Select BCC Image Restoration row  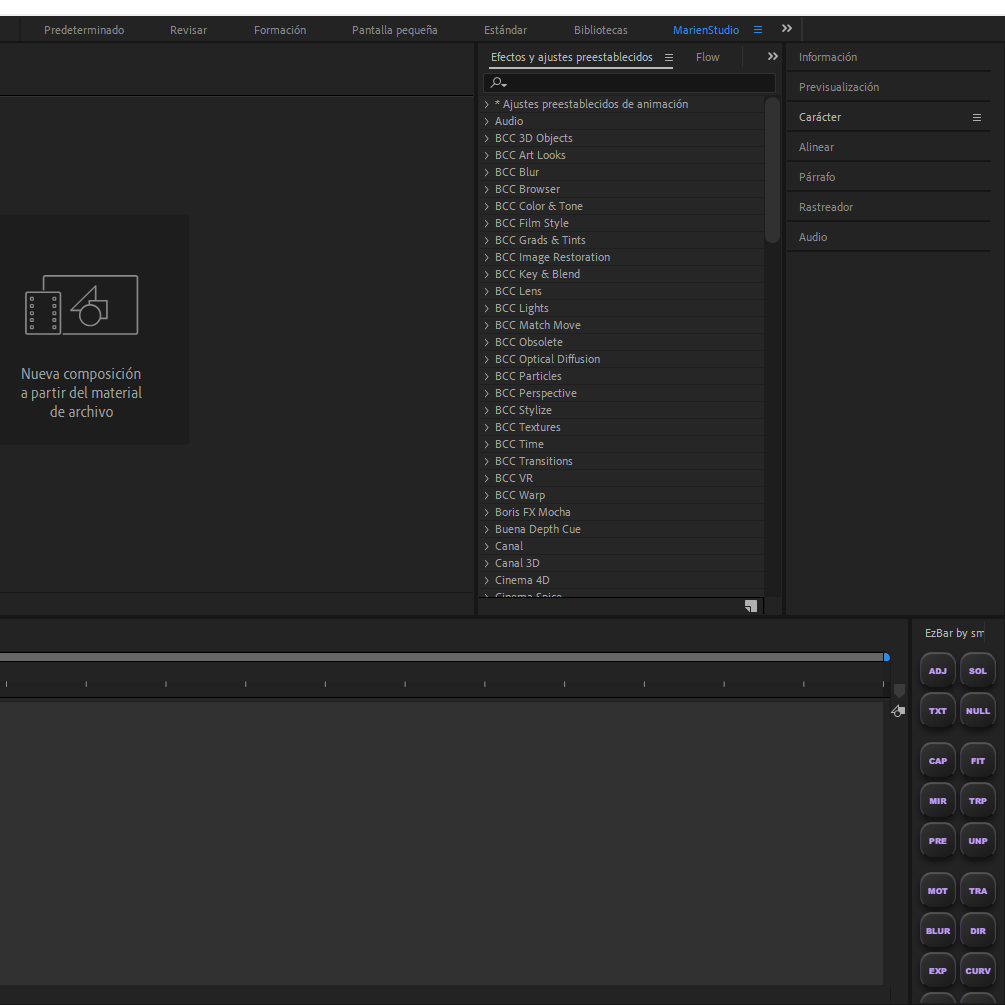pyautogui.click(x=621, y=257)
